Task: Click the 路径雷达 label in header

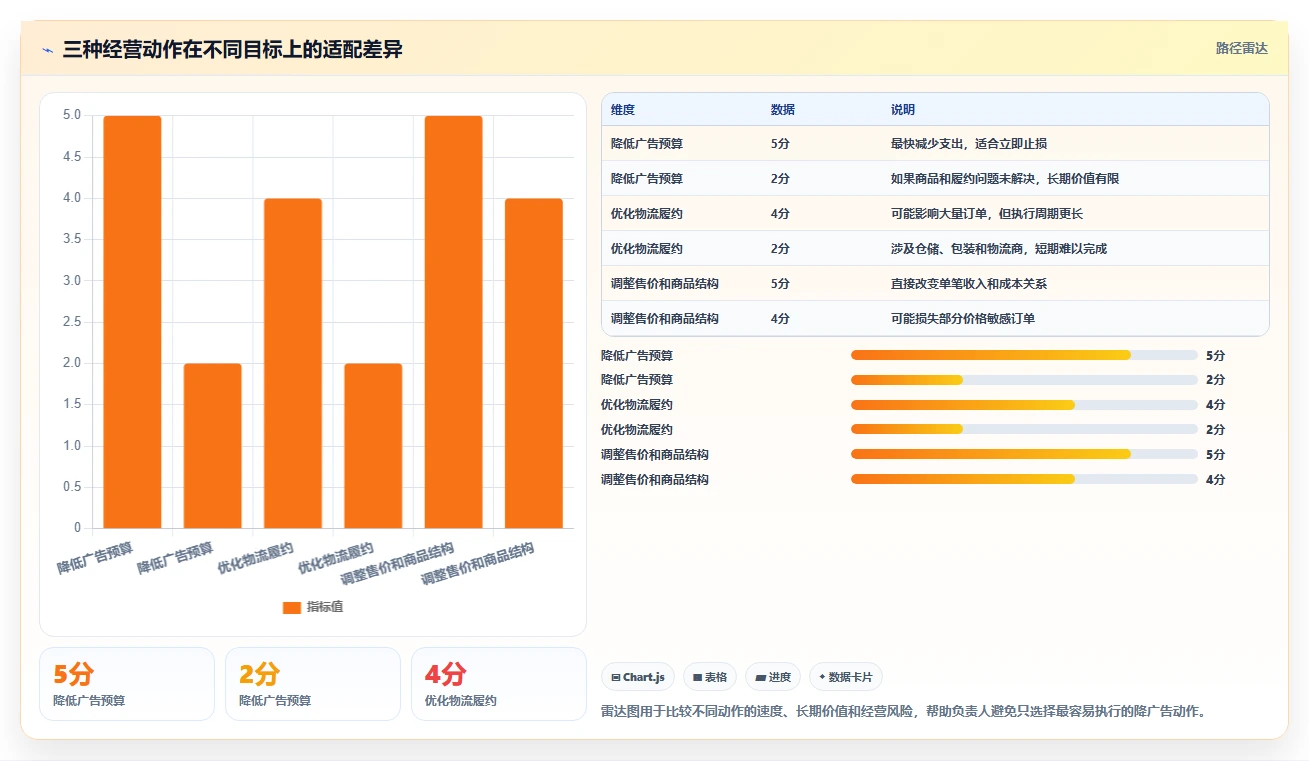Action: pyautogui.click(x=1241, y=48)
